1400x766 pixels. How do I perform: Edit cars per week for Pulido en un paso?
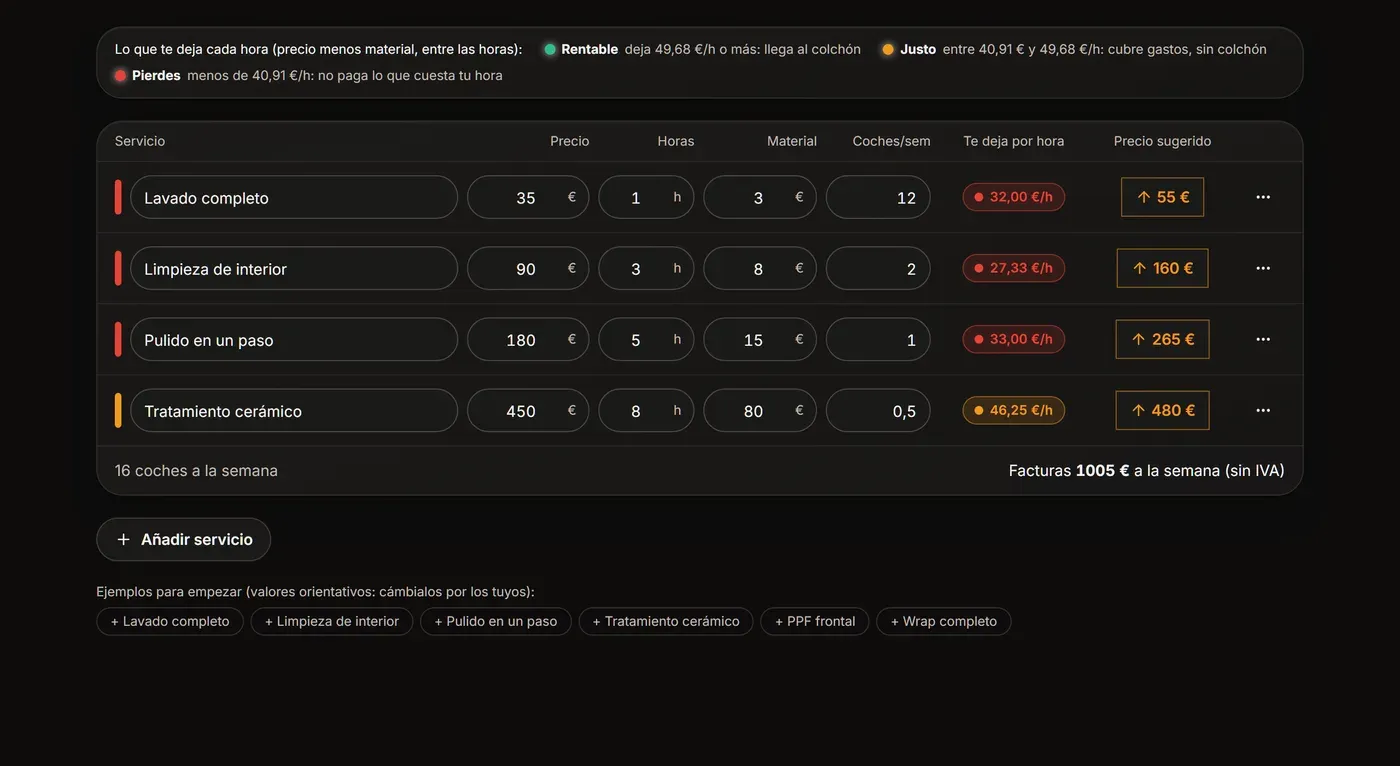tap(878, 339)
